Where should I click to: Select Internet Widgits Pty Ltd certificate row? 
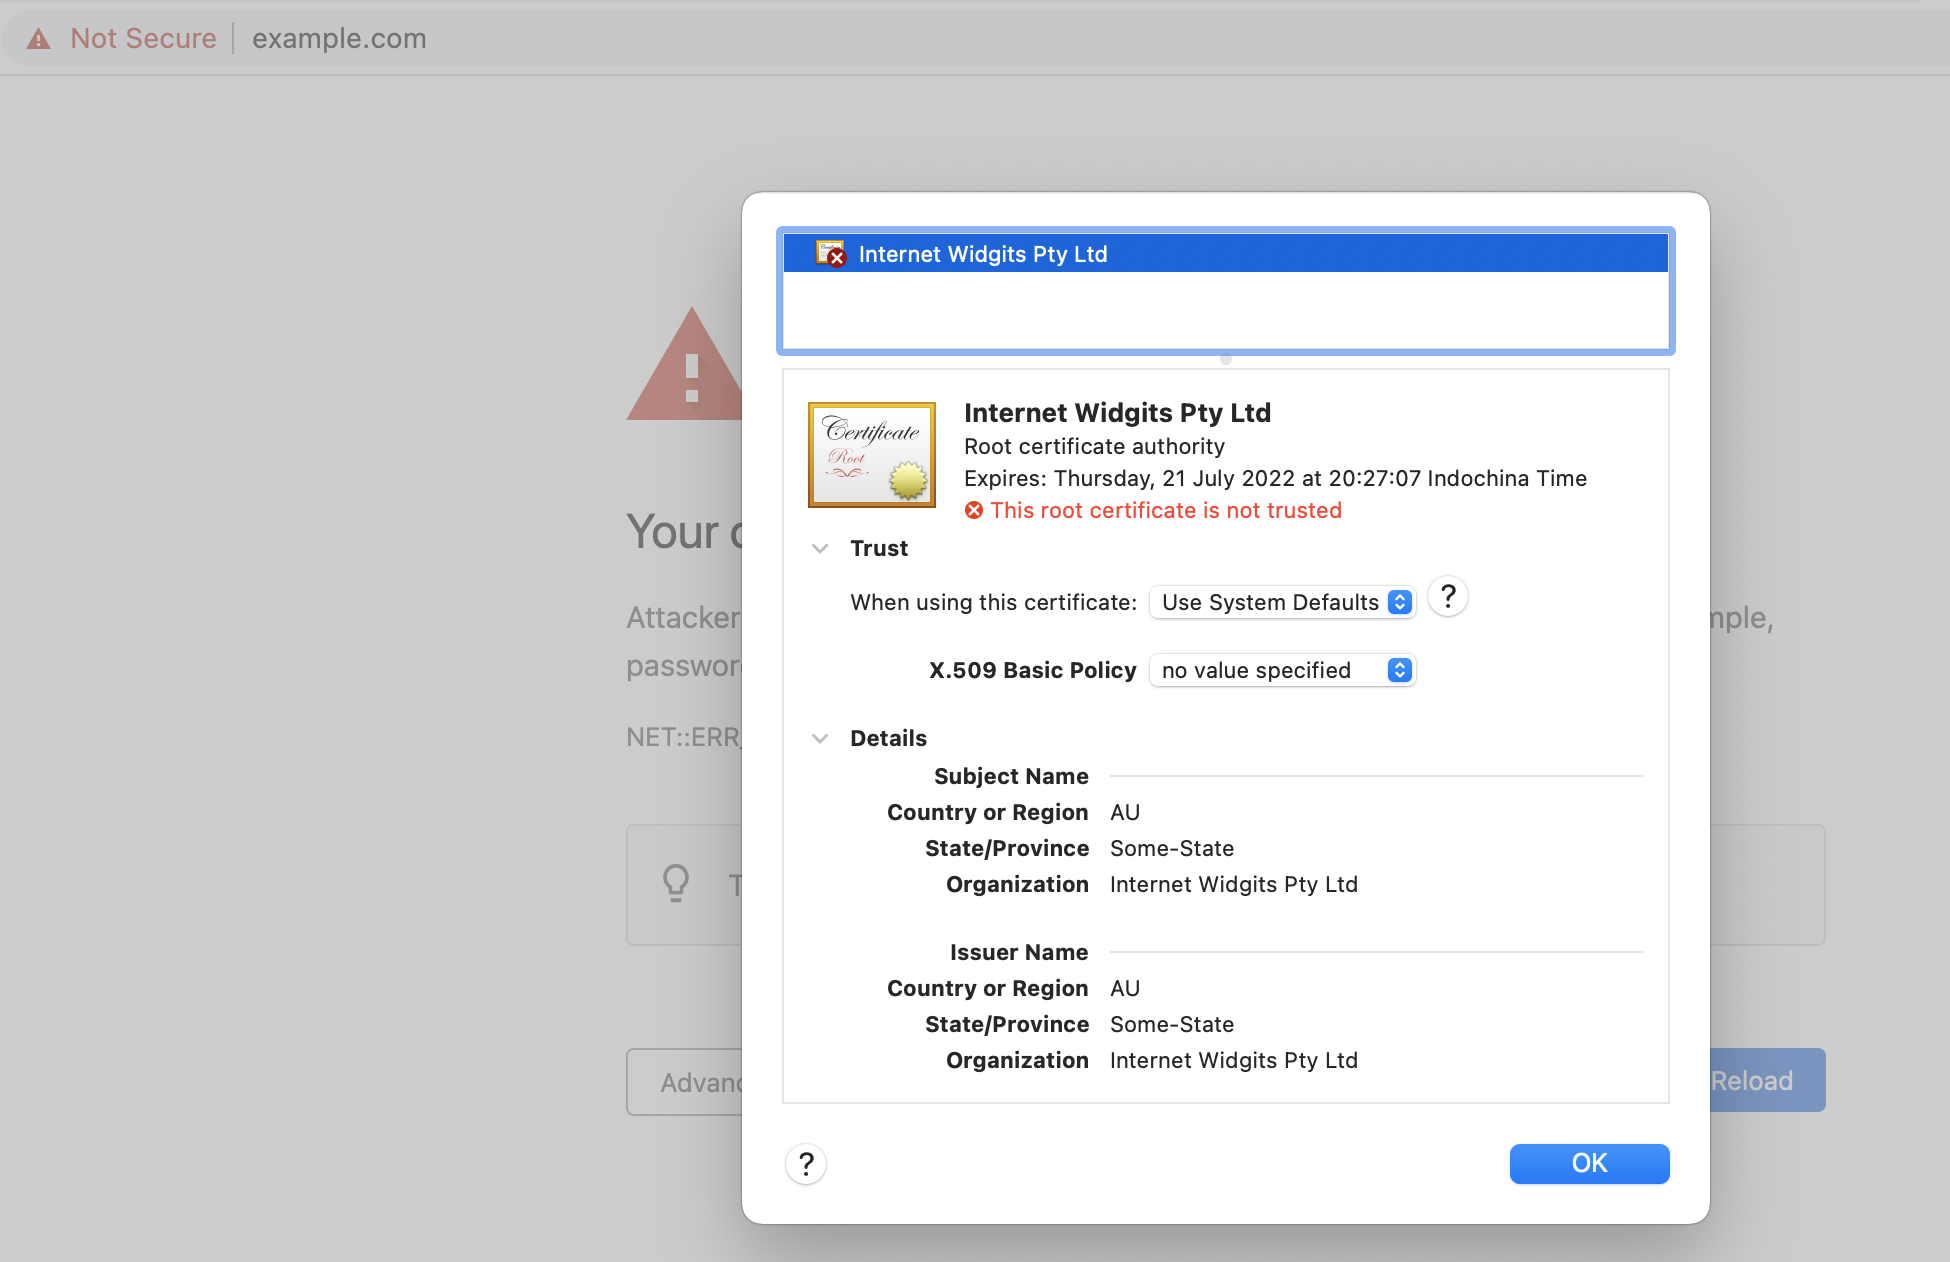click(1226, 254)
